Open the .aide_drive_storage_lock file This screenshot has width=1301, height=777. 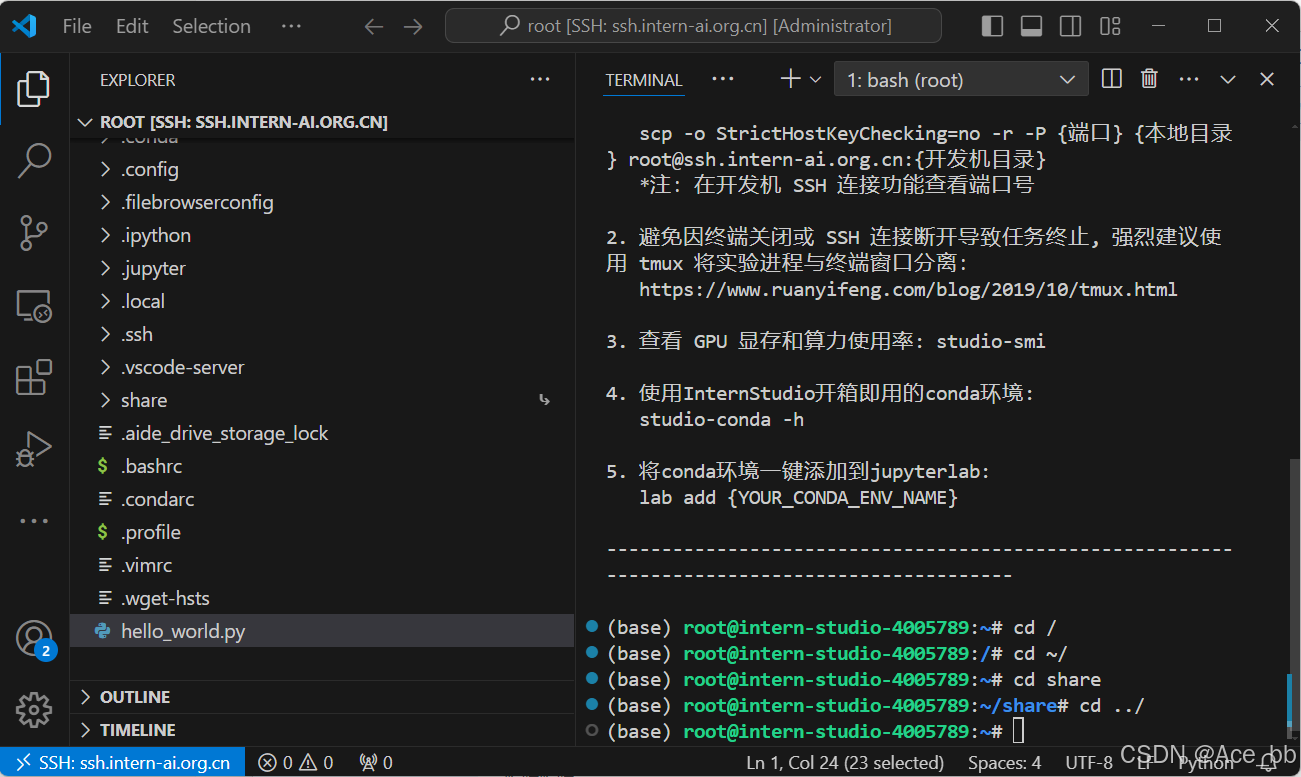pos(322,433)
